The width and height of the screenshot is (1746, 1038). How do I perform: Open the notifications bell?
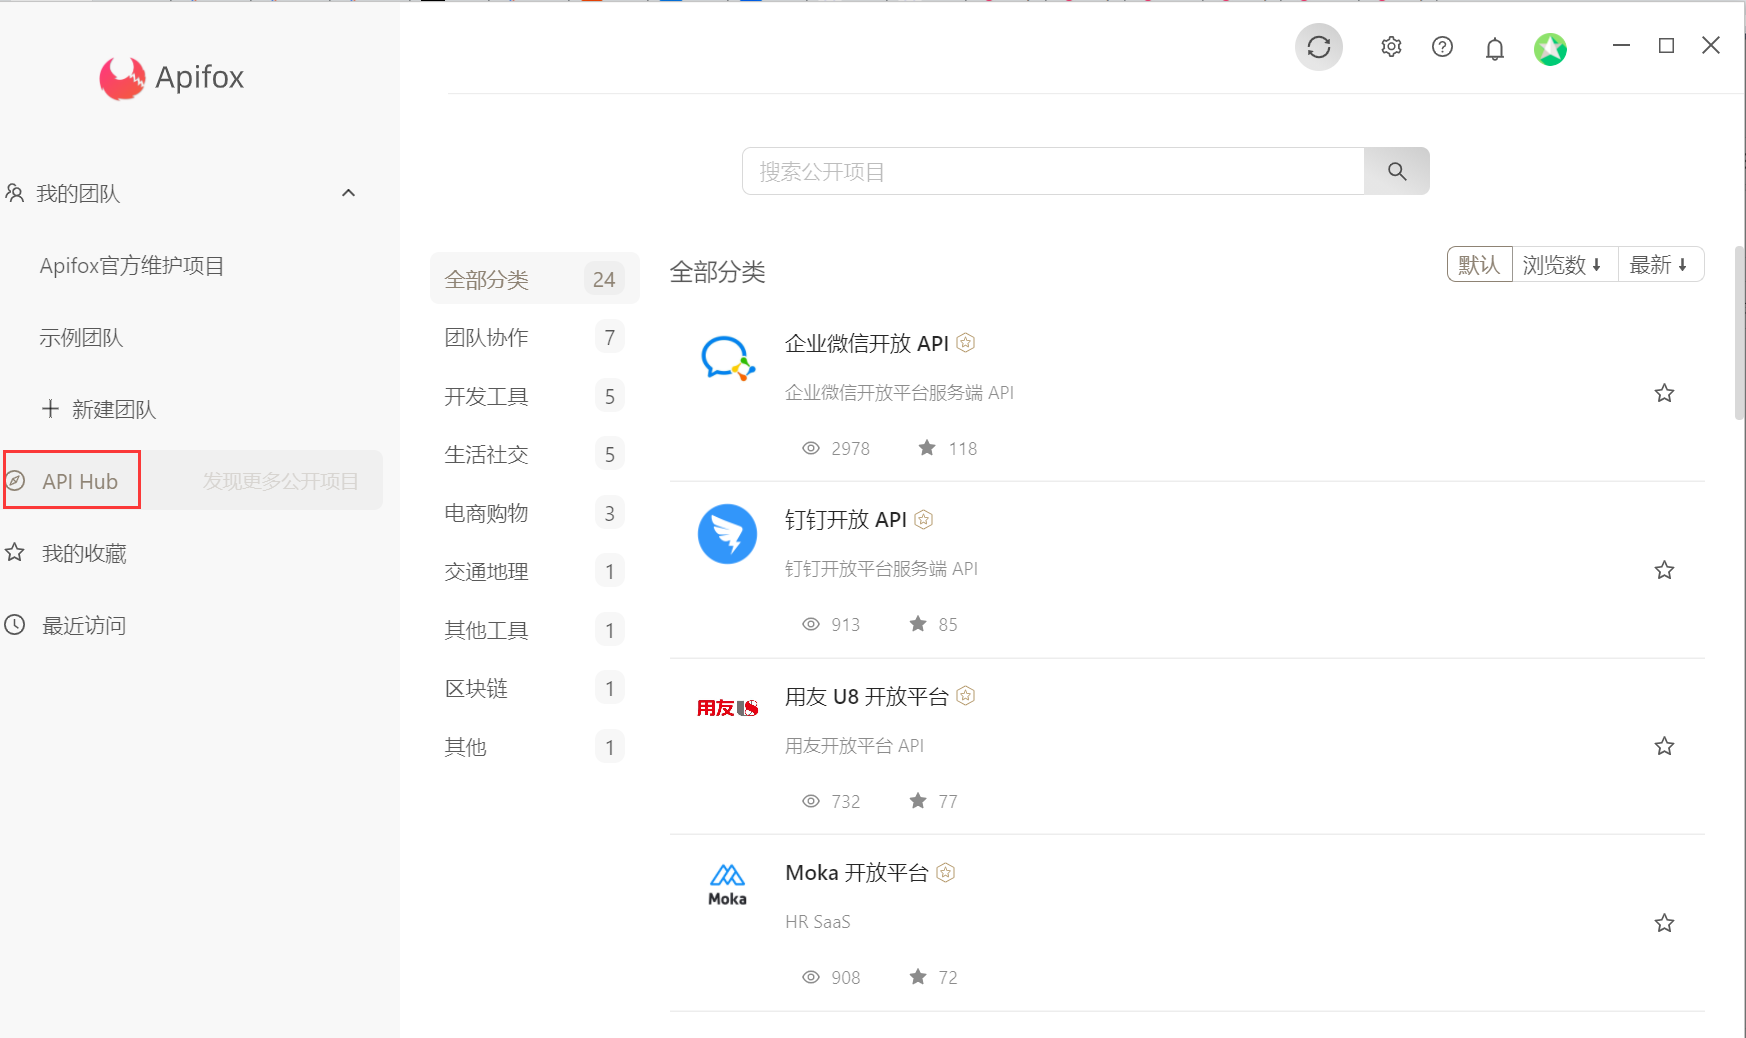(x=1495, y=48)
